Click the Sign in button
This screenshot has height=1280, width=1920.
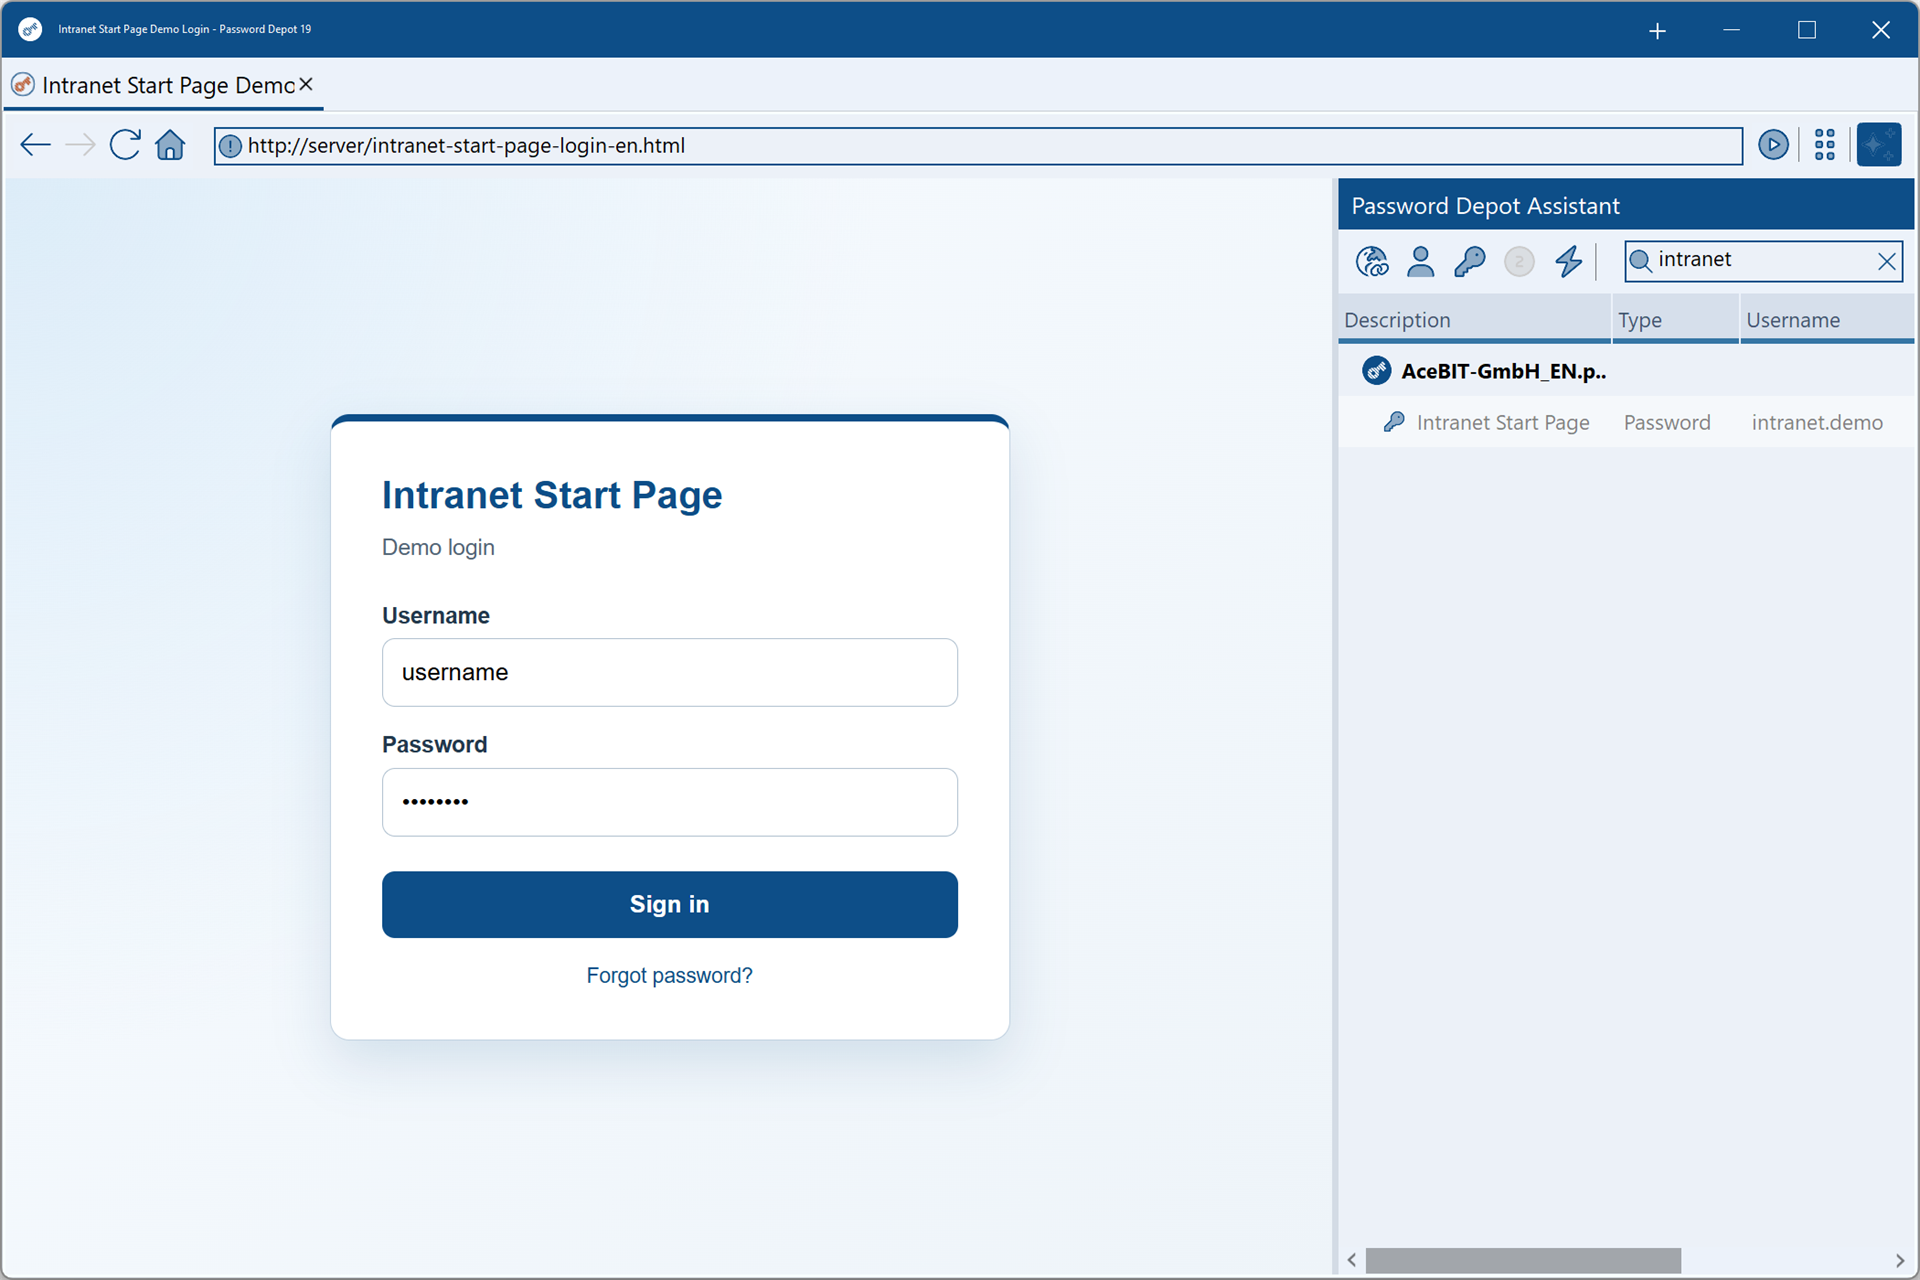tap(670, 904)
